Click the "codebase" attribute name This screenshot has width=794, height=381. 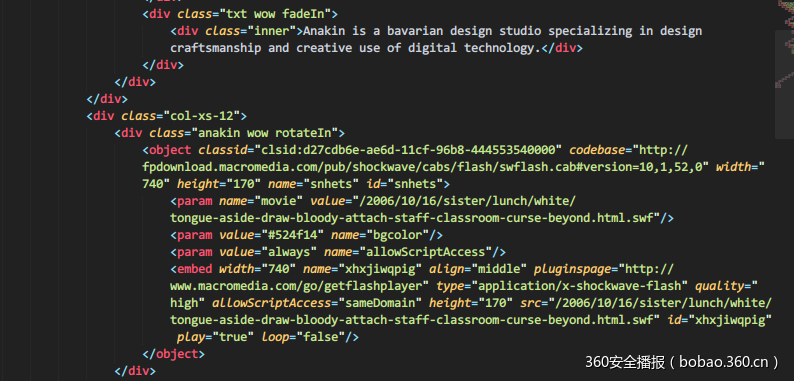tap(598, 150)
